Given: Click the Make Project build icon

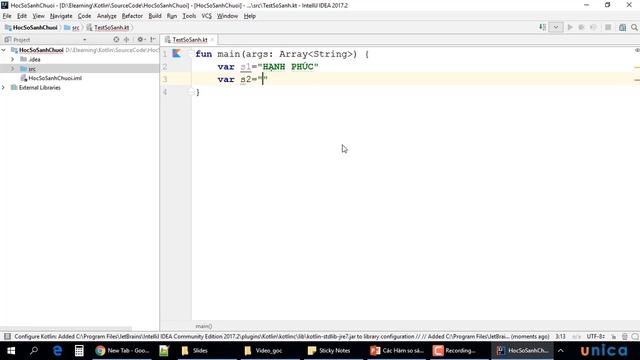Looking at the screenshot, I should (542, 27).
